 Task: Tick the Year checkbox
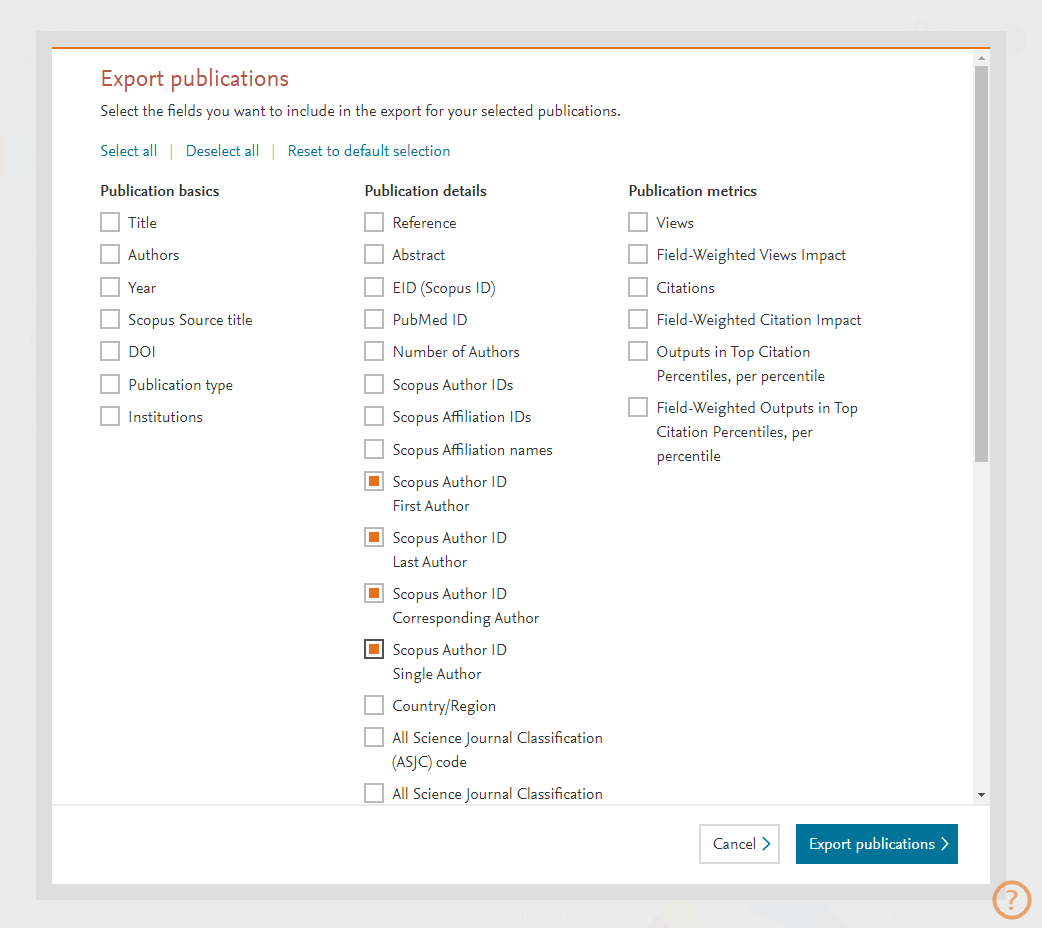[110, 287]
